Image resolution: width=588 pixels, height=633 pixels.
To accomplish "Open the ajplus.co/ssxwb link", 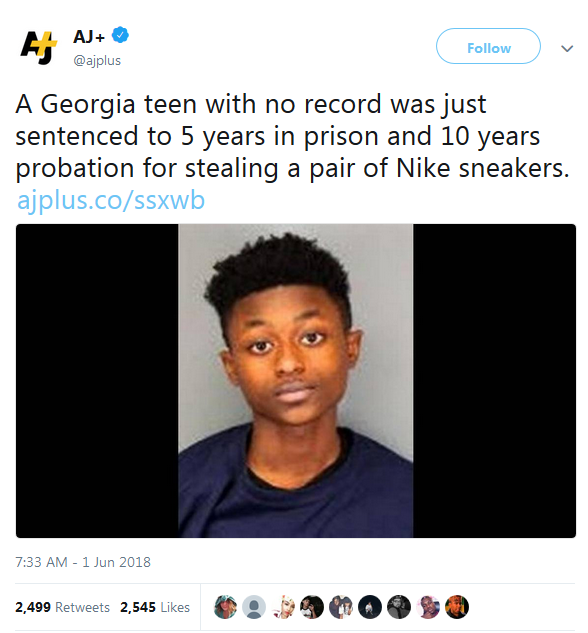I will 111,200.
